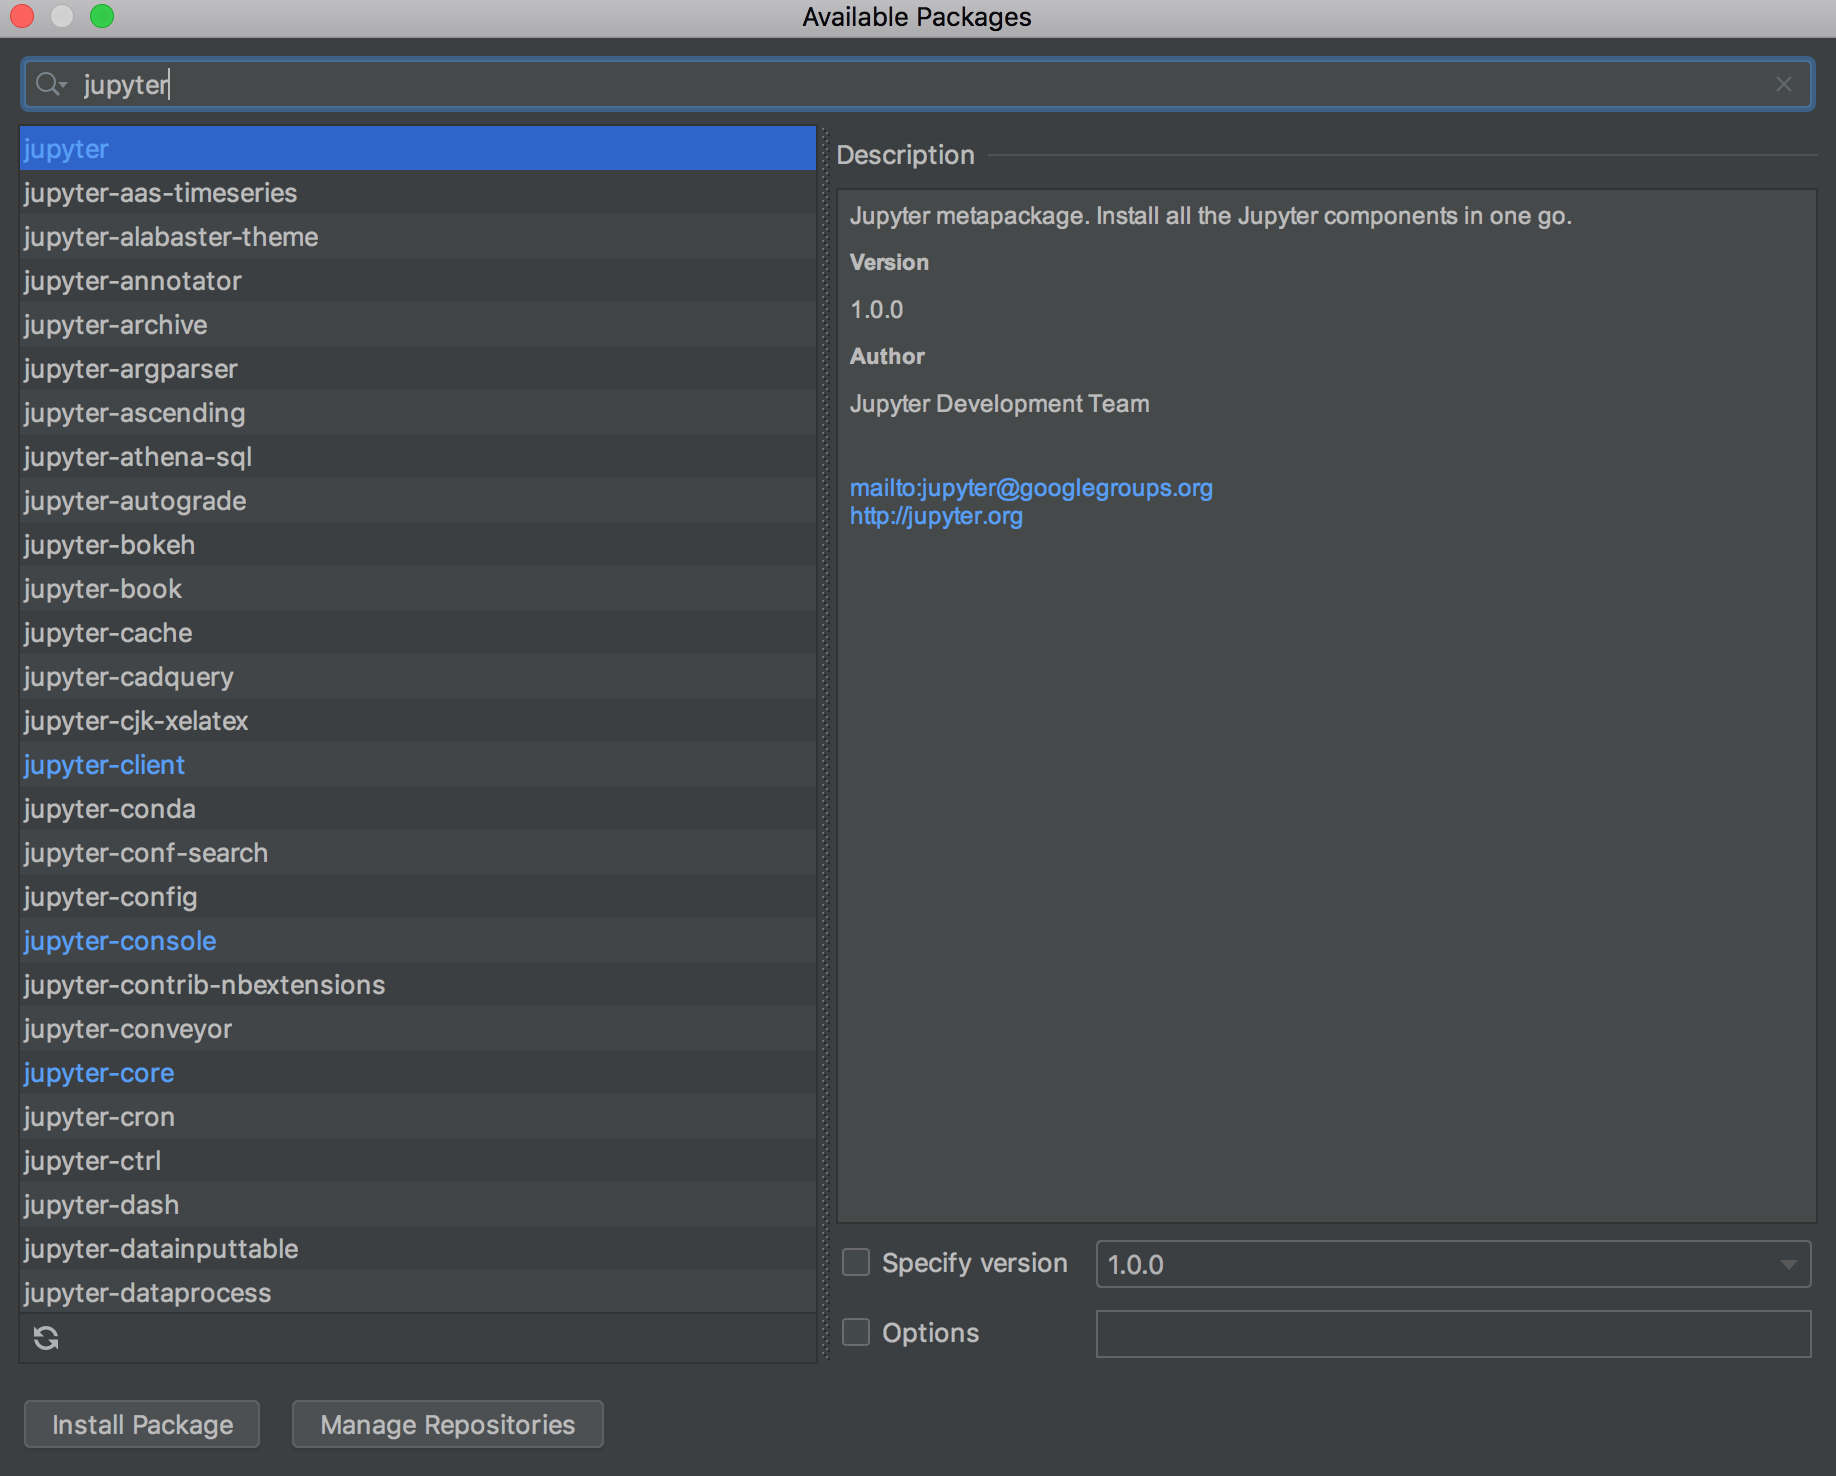This screenshot has height=1476, width=1836.
Task: Select jupyter-aas-timeseries in the list
Action: tap(418, 192)
